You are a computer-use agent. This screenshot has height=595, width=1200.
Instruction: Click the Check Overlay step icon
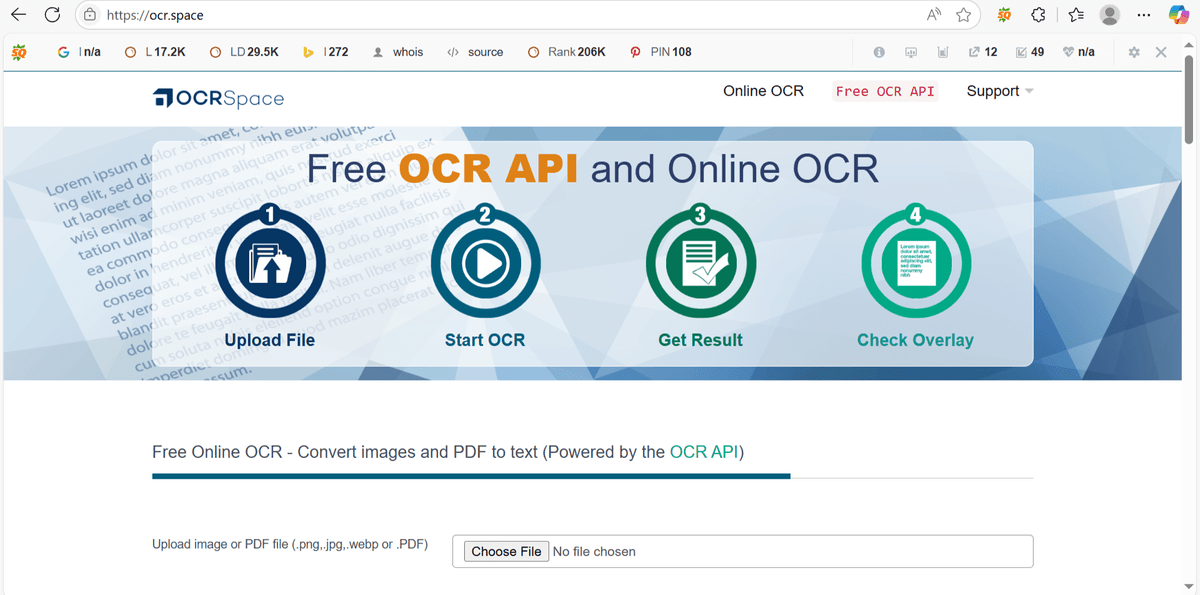tap(915, 263)
